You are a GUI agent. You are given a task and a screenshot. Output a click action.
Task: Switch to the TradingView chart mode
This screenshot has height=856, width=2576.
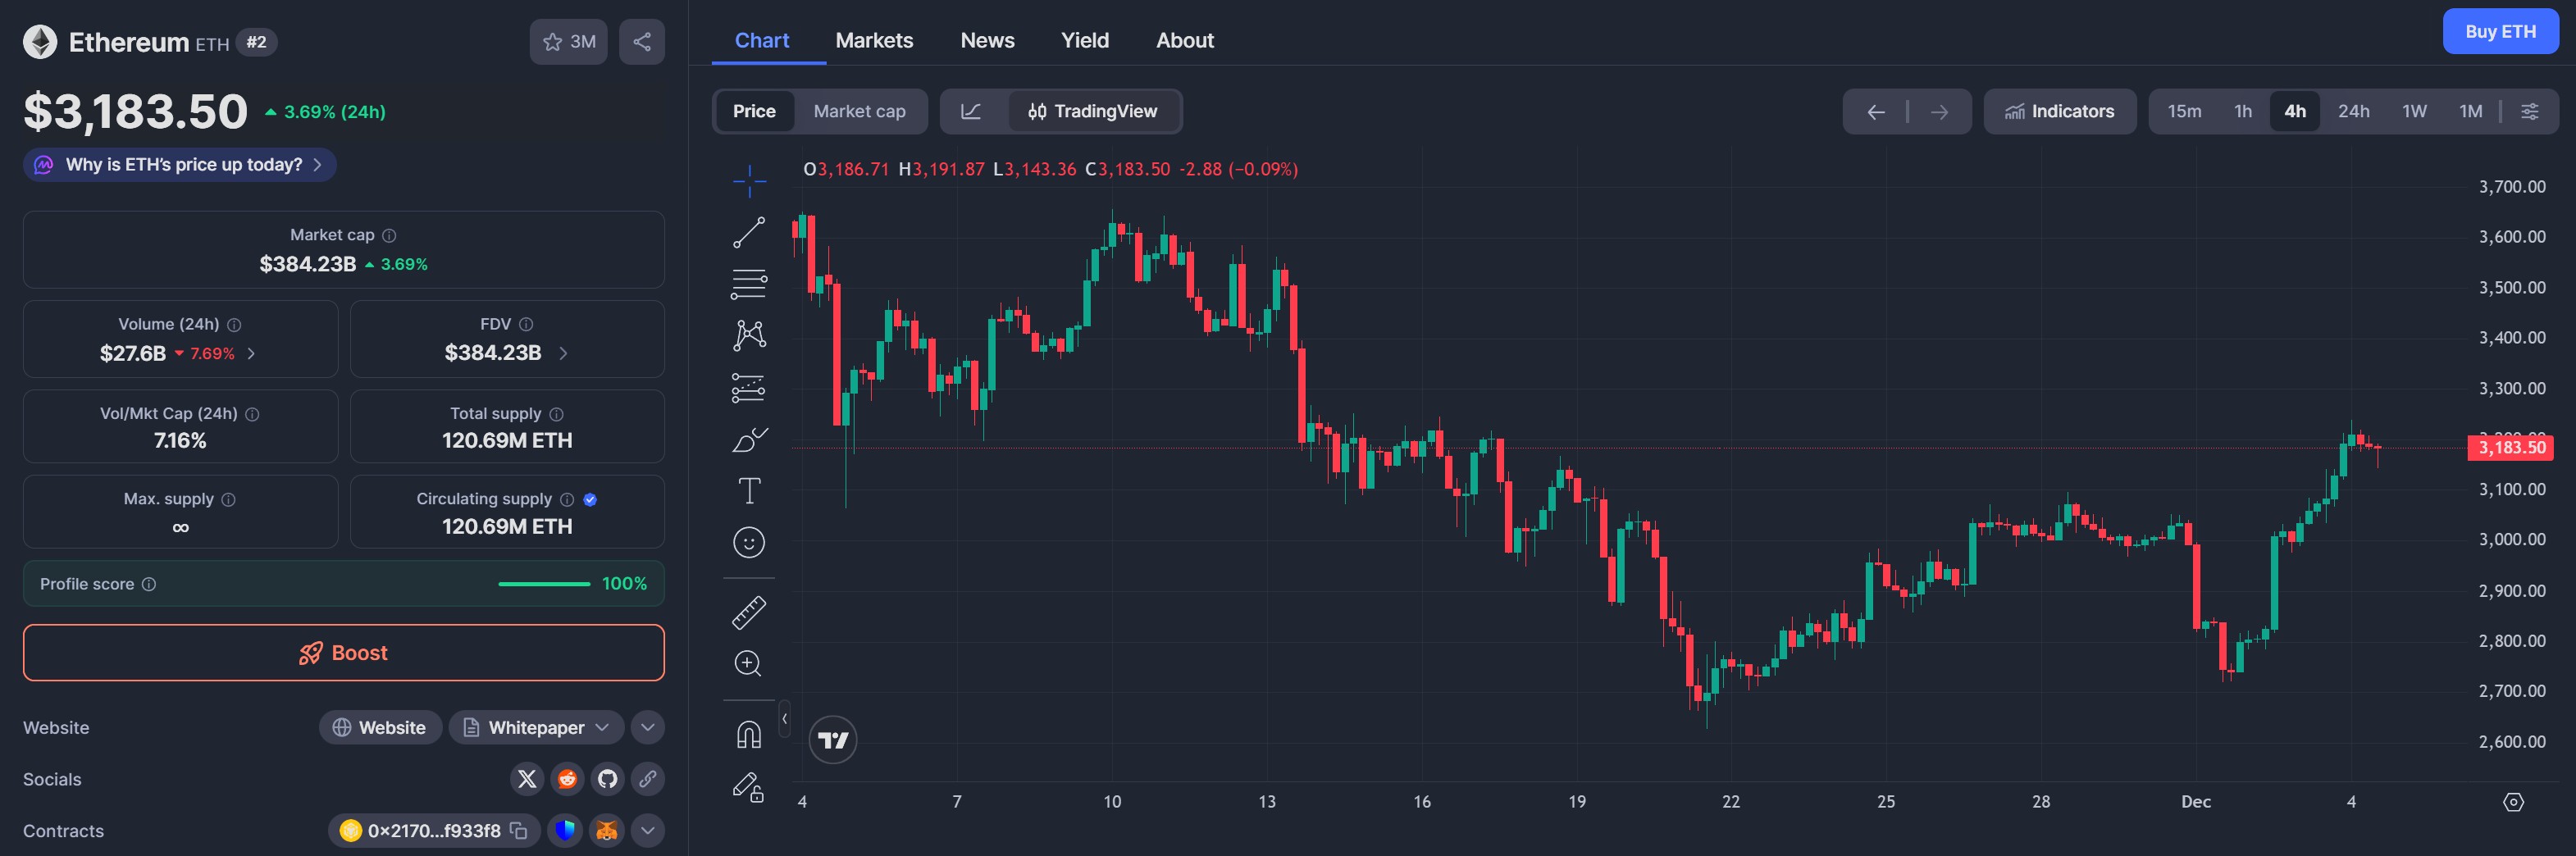tap(1093, 111)
